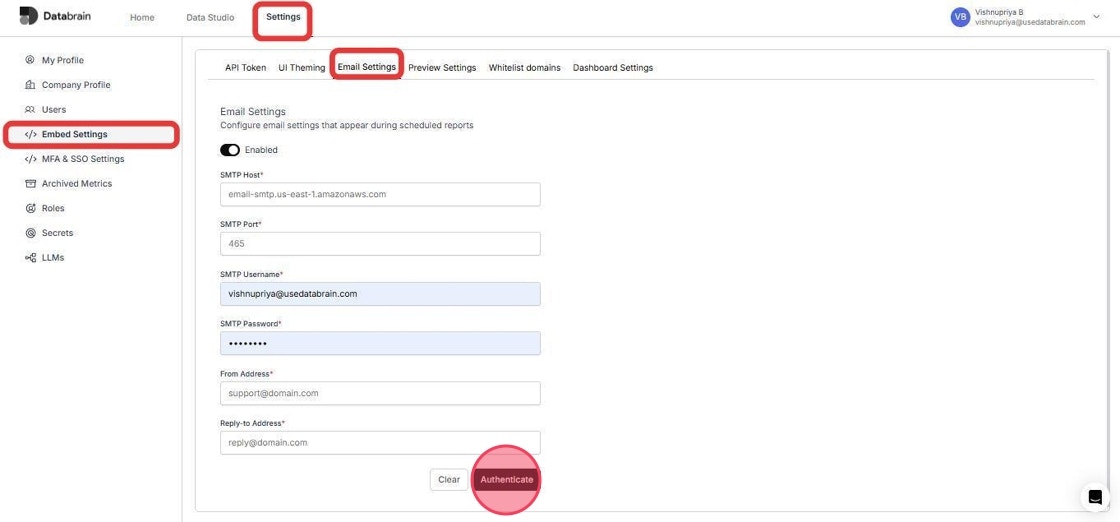
Task: Go to the Home menu
Action: pyautogui.click(x=142, y=18)
